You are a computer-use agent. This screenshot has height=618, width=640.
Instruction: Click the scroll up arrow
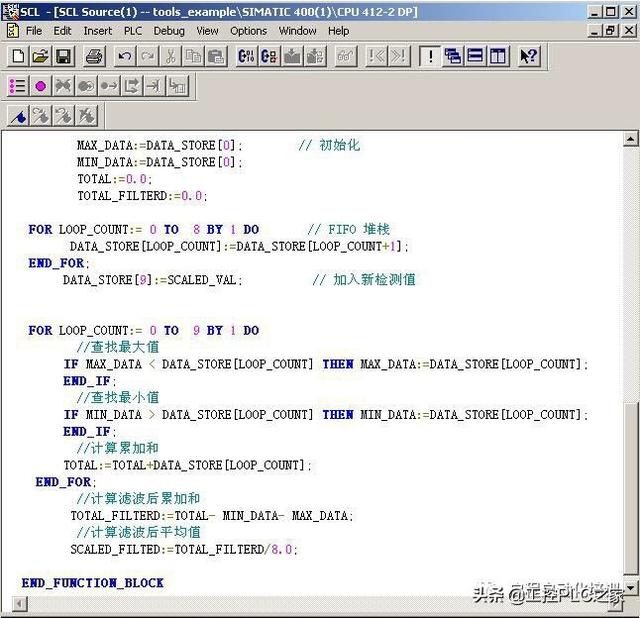click(x=631, y=139)
